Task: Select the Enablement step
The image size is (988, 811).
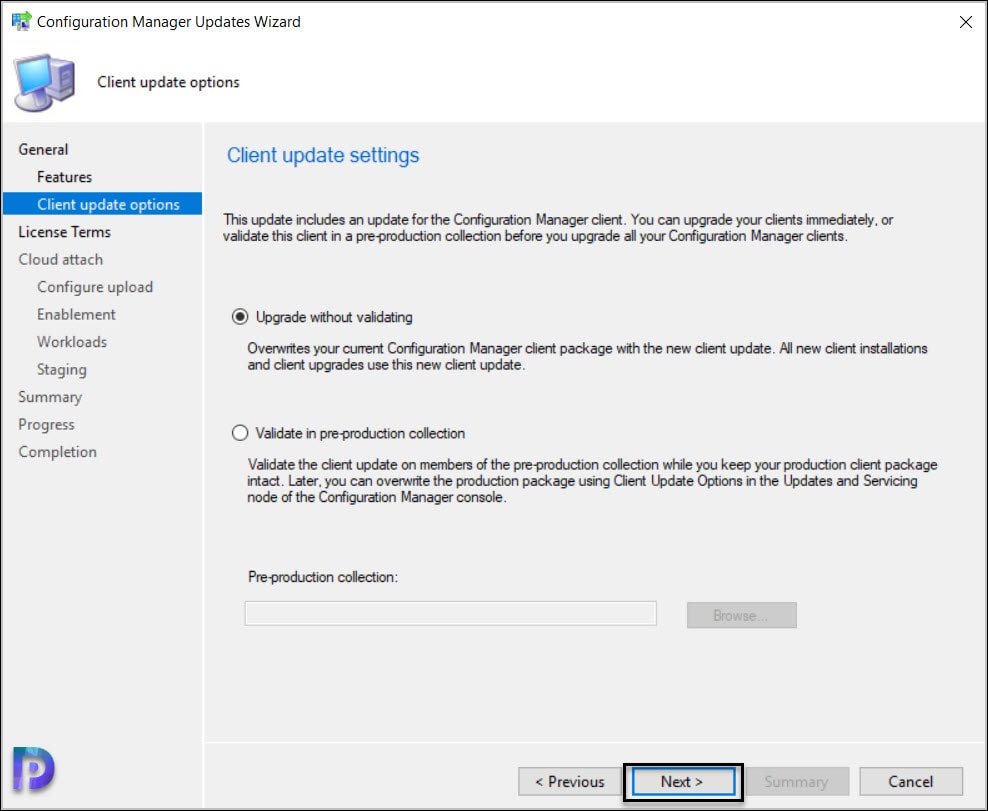Action: click(x=76, y=314)
